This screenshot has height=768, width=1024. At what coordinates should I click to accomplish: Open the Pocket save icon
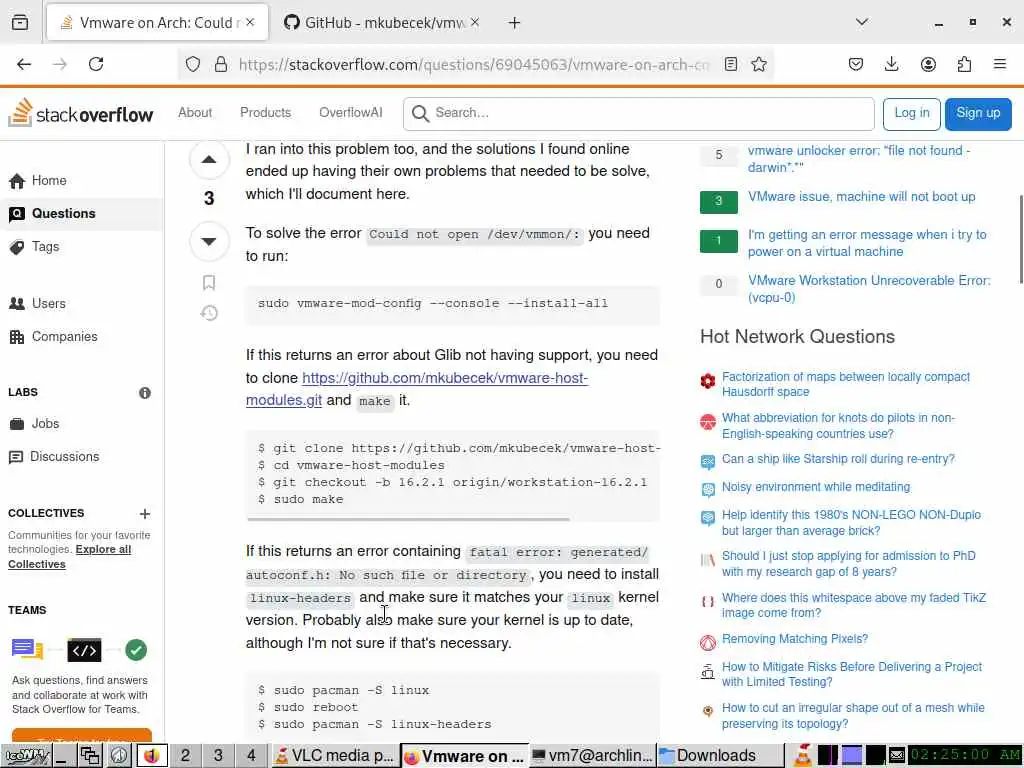click(856, 64)
